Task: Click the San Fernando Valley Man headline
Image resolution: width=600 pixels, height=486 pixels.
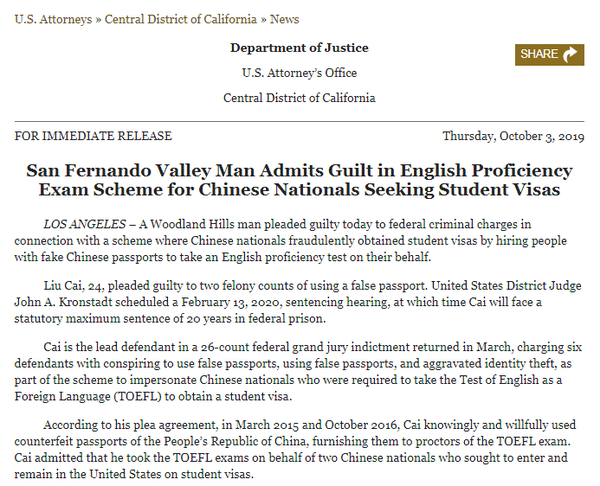Action: [x=299, y=180]
